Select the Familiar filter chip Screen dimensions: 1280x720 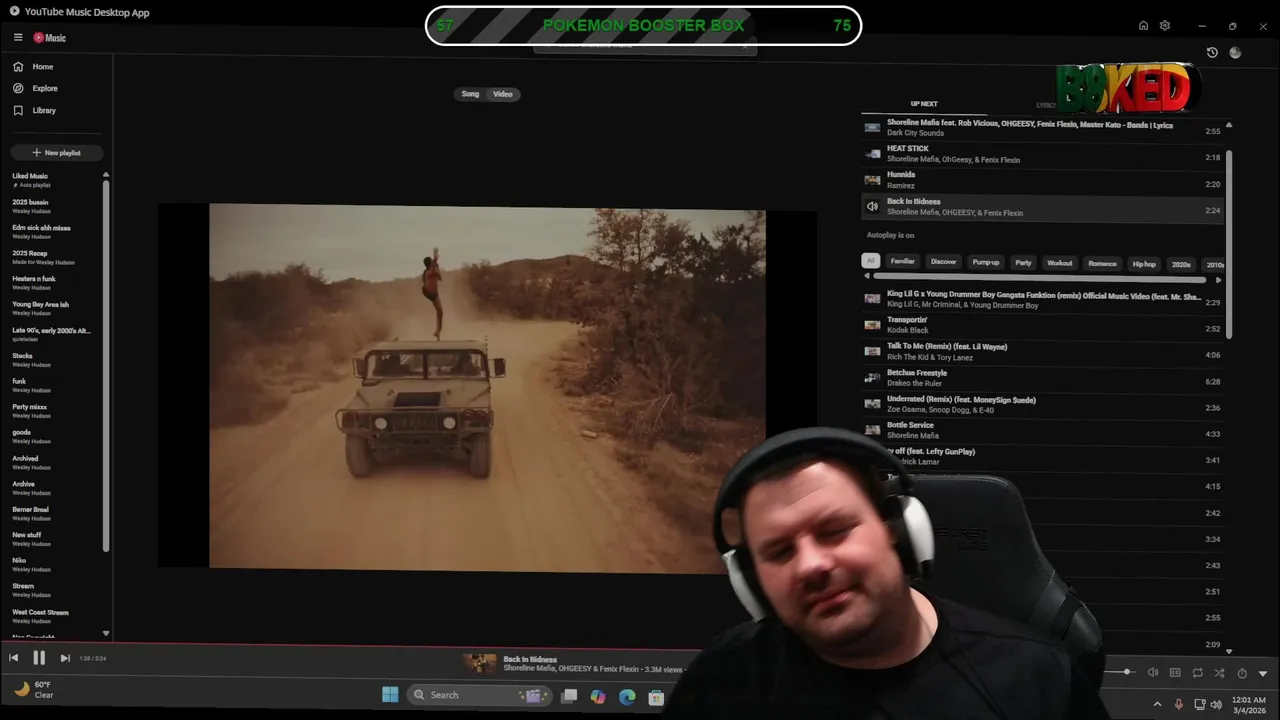point(903,262)
